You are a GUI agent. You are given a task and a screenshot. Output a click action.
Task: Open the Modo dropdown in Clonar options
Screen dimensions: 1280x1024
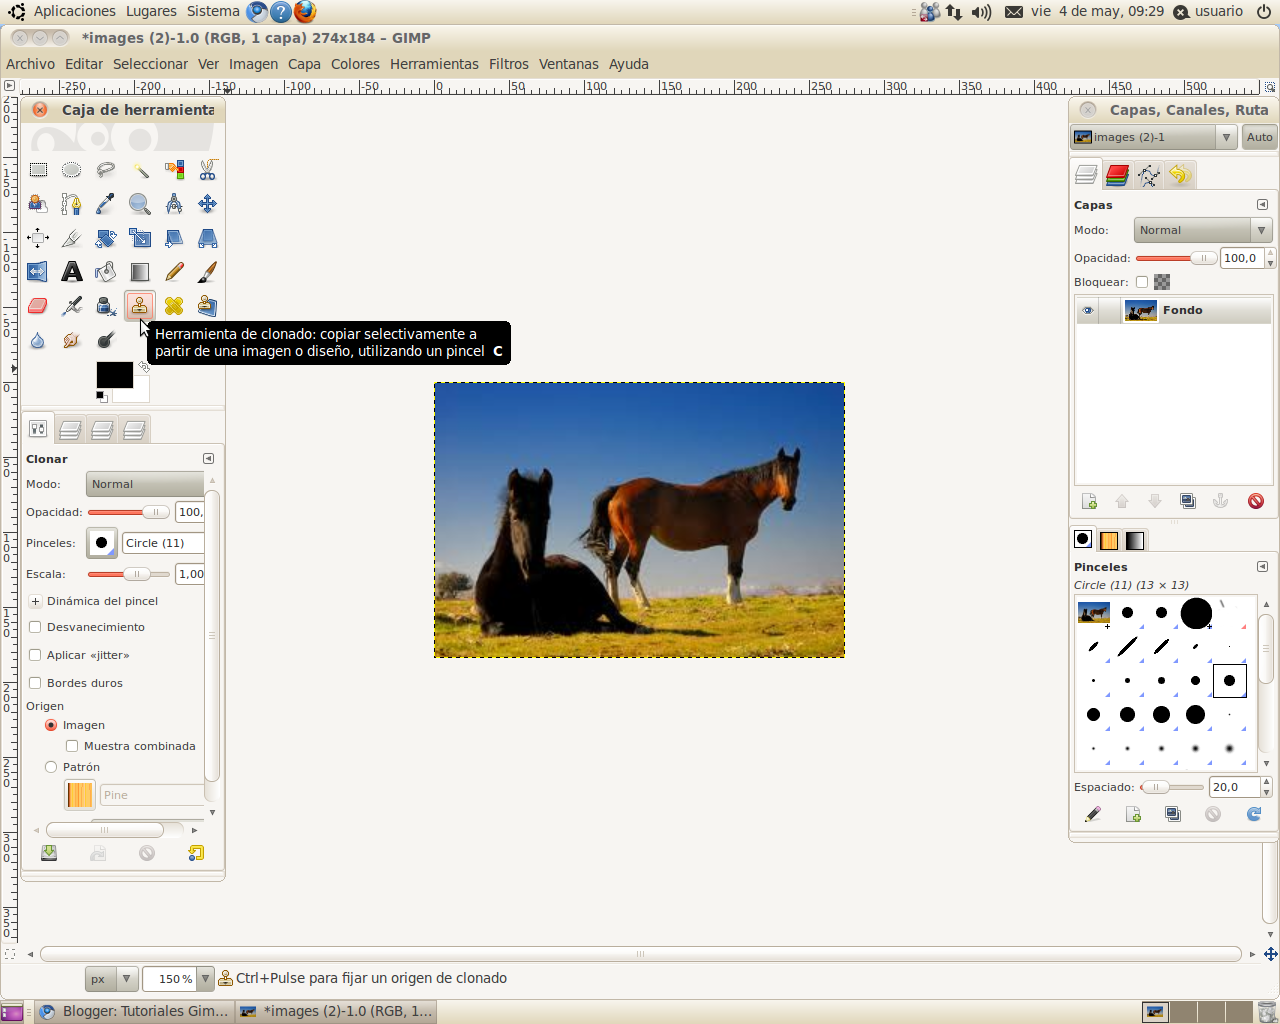[145, 484]
